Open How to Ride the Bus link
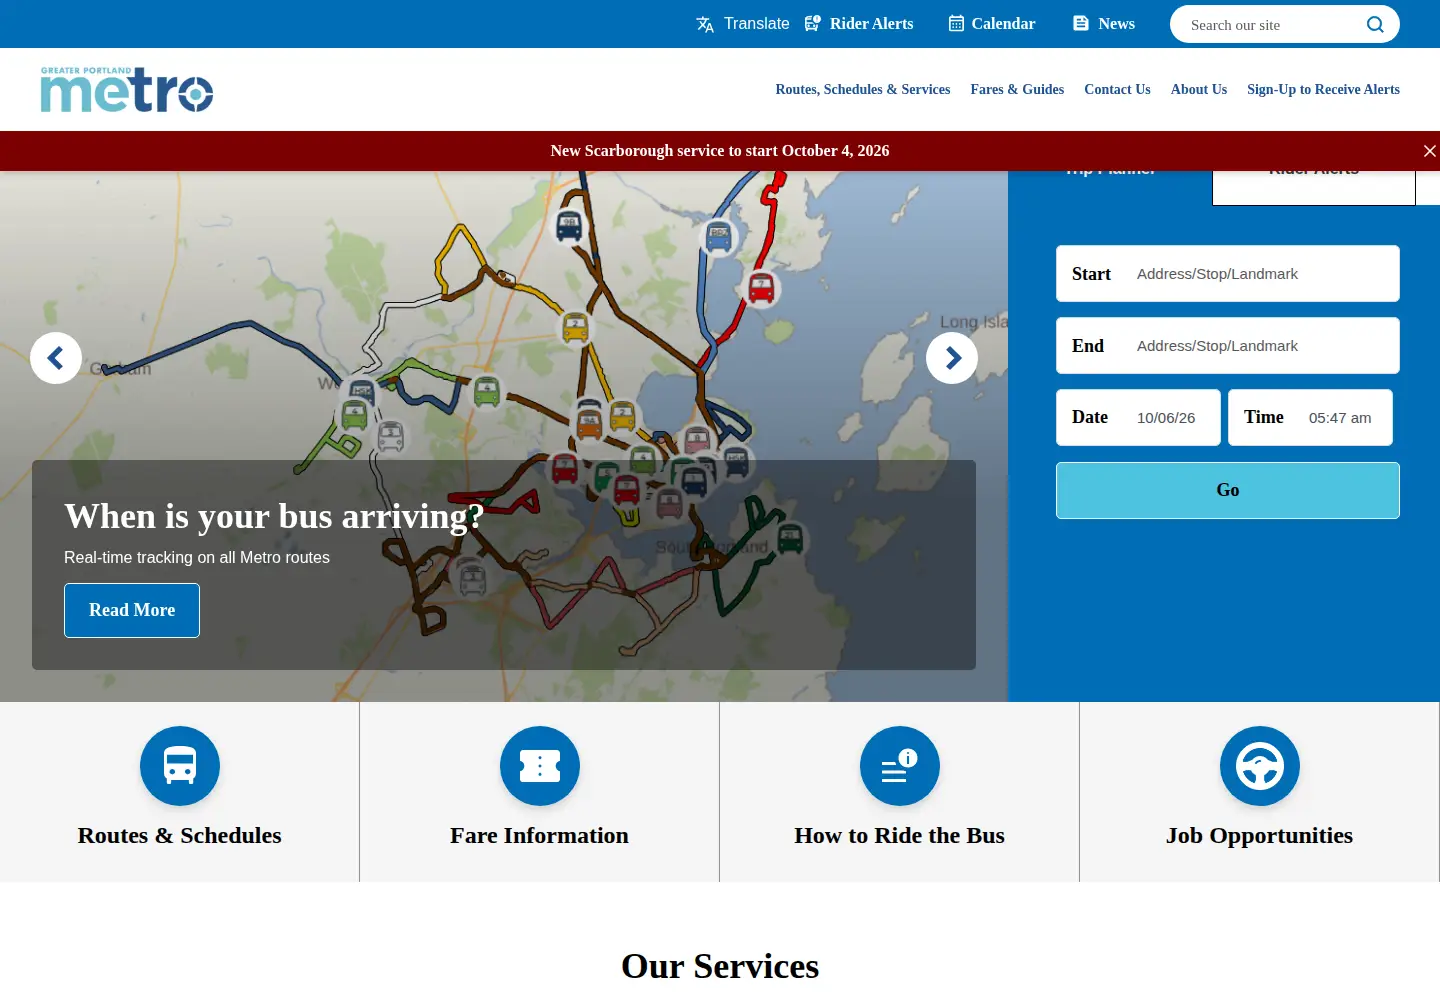 [x=900, y=836]
